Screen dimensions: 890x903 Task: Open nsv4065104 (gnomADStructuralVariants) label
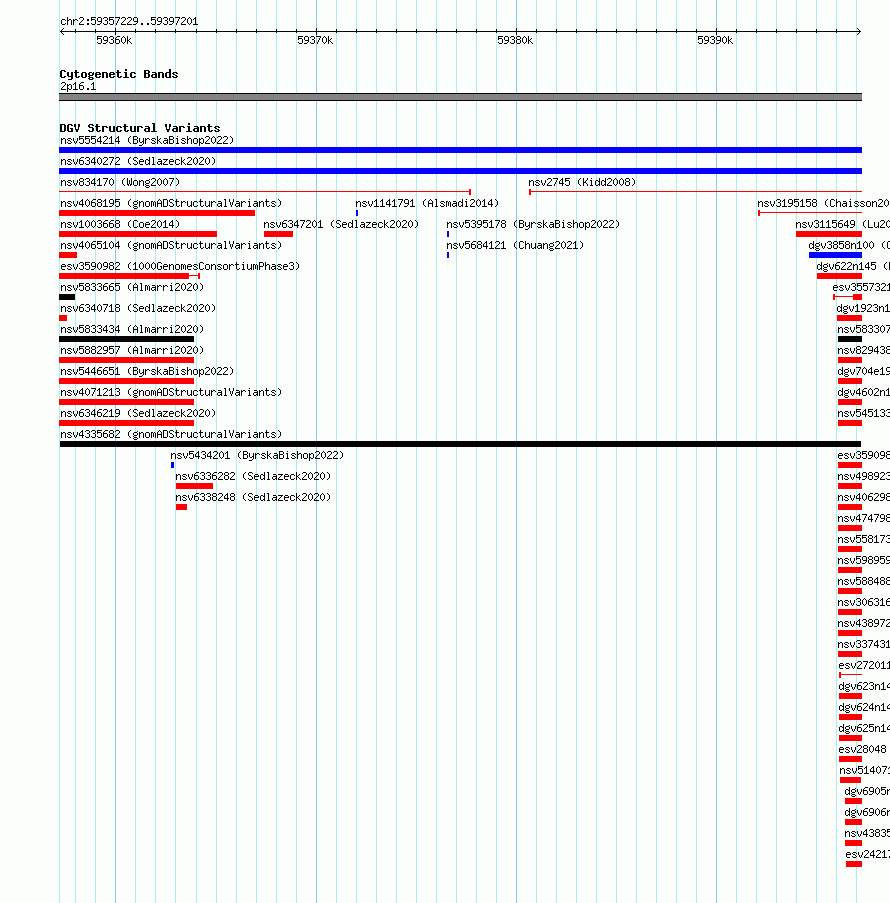tap(171, 245)
